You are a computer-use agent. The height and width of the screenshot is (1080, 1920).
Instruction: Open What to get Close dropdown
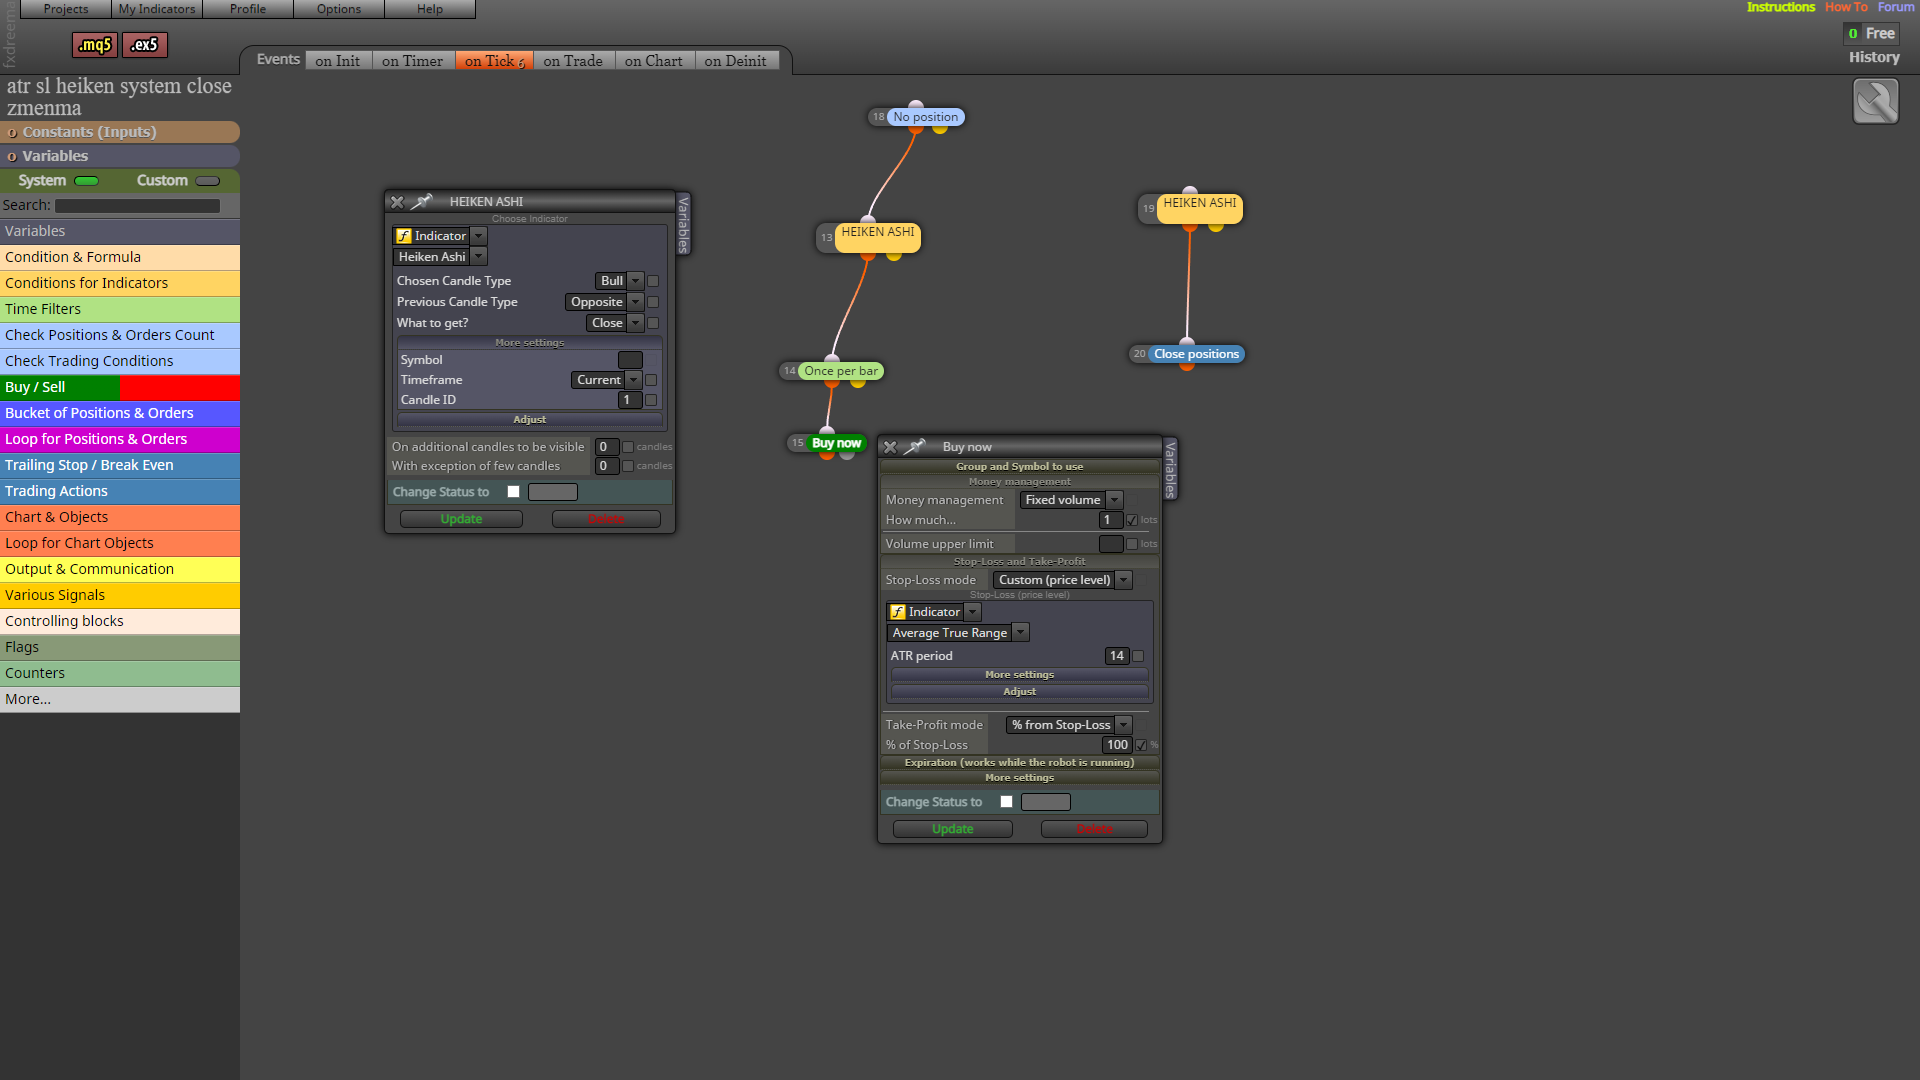point(615,323)
